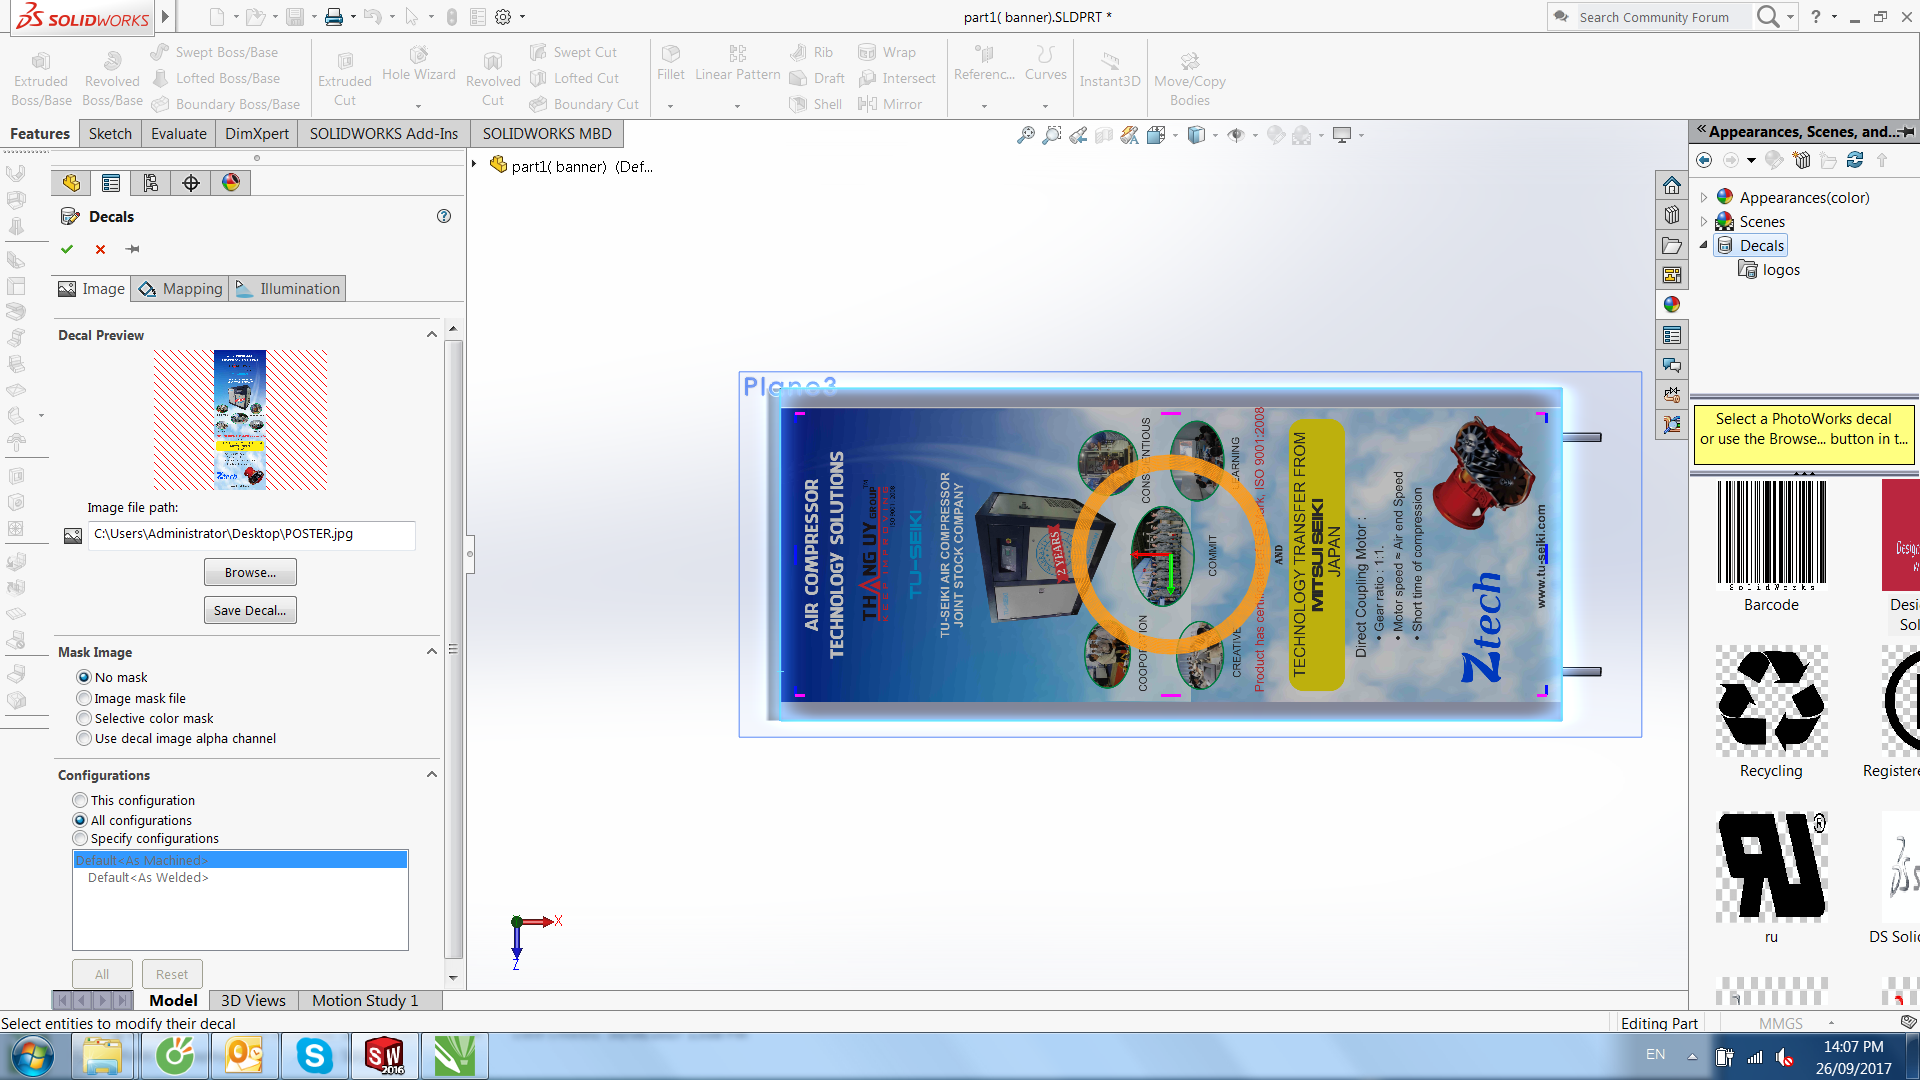1920x1080 pixels.
Task: Select the Recycling decal thumbnail
Action: 1771,701
